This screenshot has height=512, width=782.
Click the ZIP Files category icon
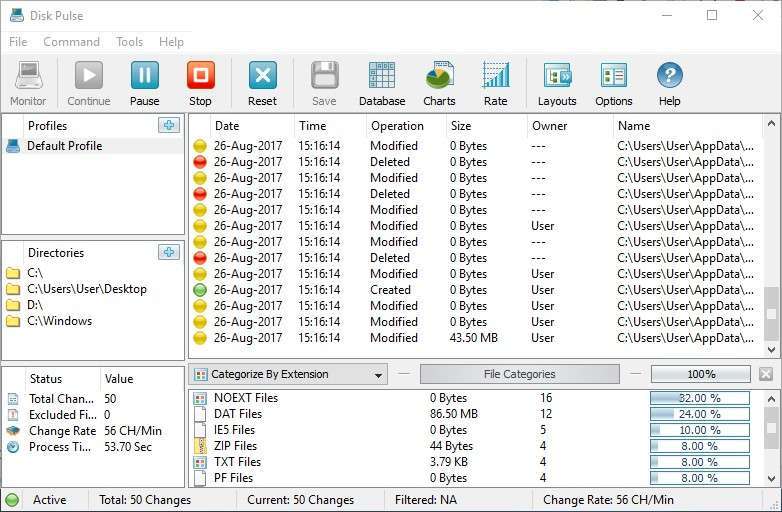pos(200,446)
